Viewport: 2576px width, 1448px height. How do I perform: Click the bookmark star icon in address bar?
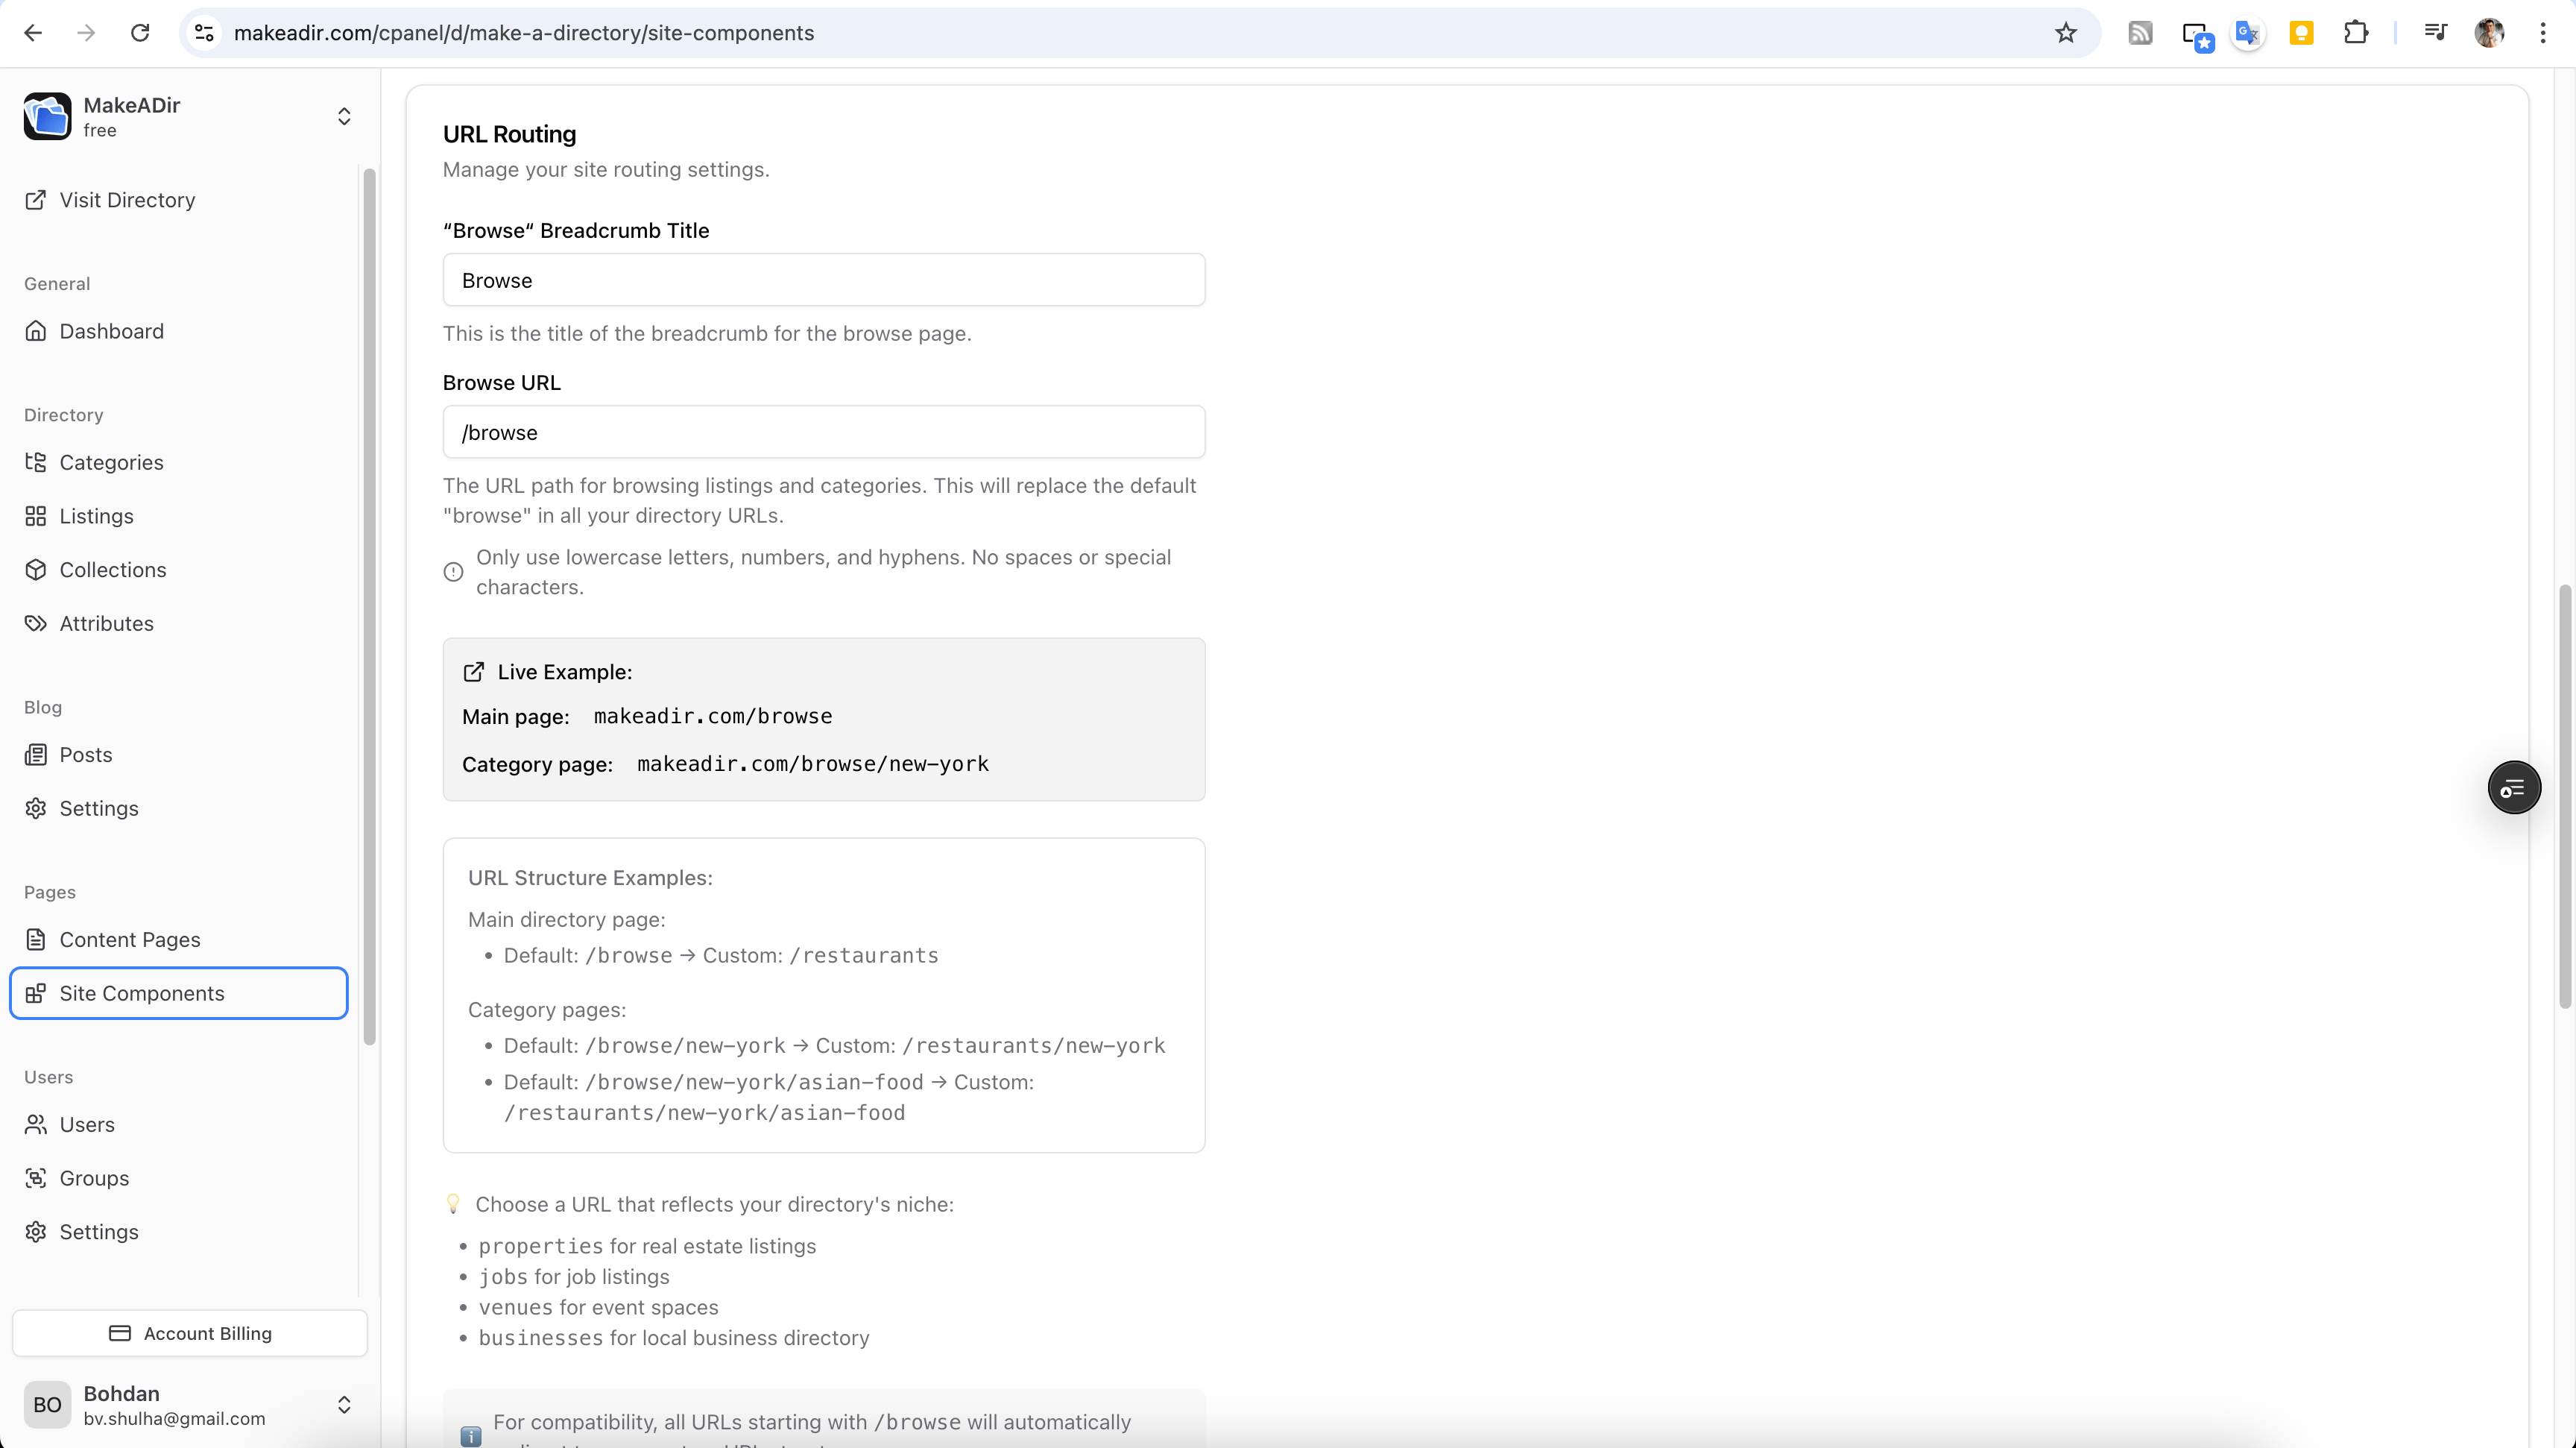(x=2066, y=33)
